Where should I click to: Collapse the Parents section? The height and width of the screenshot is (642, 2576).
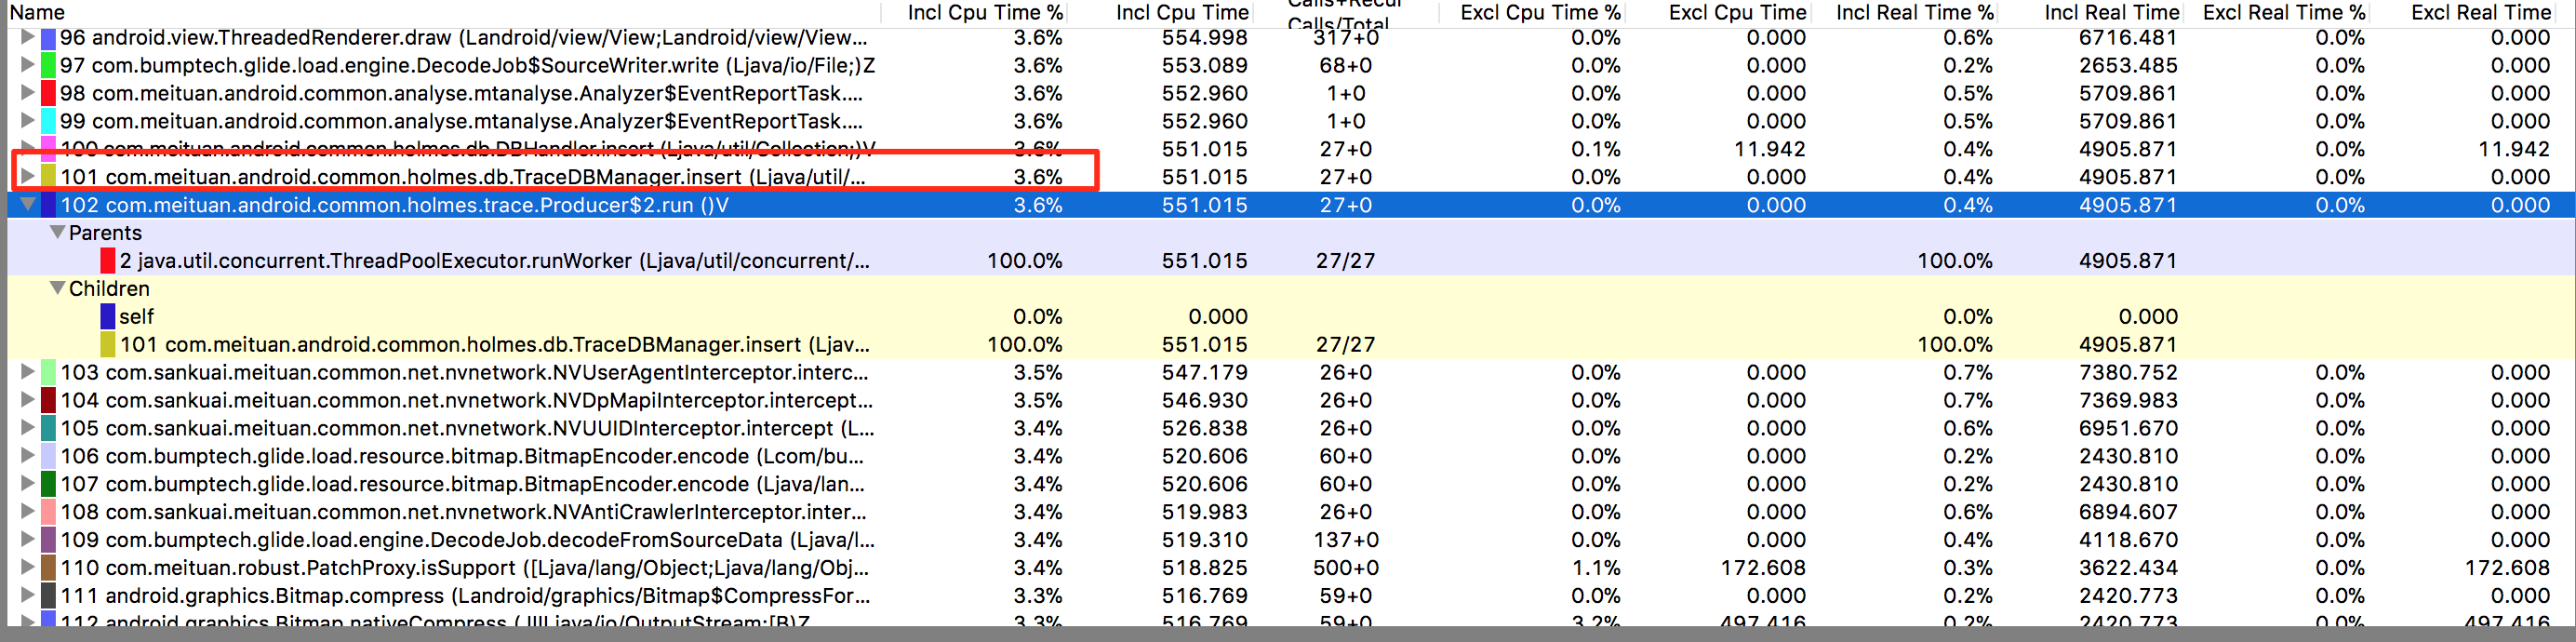tap(57, 232)
